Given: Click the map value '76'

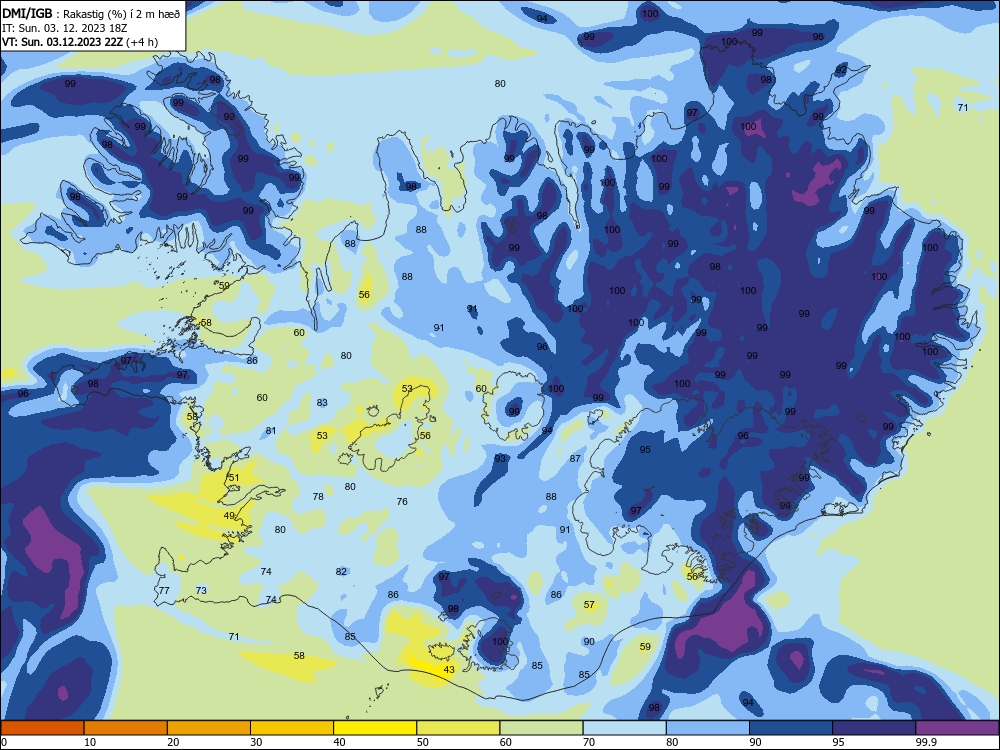Looking at the screenshot, I should [402, 501].
